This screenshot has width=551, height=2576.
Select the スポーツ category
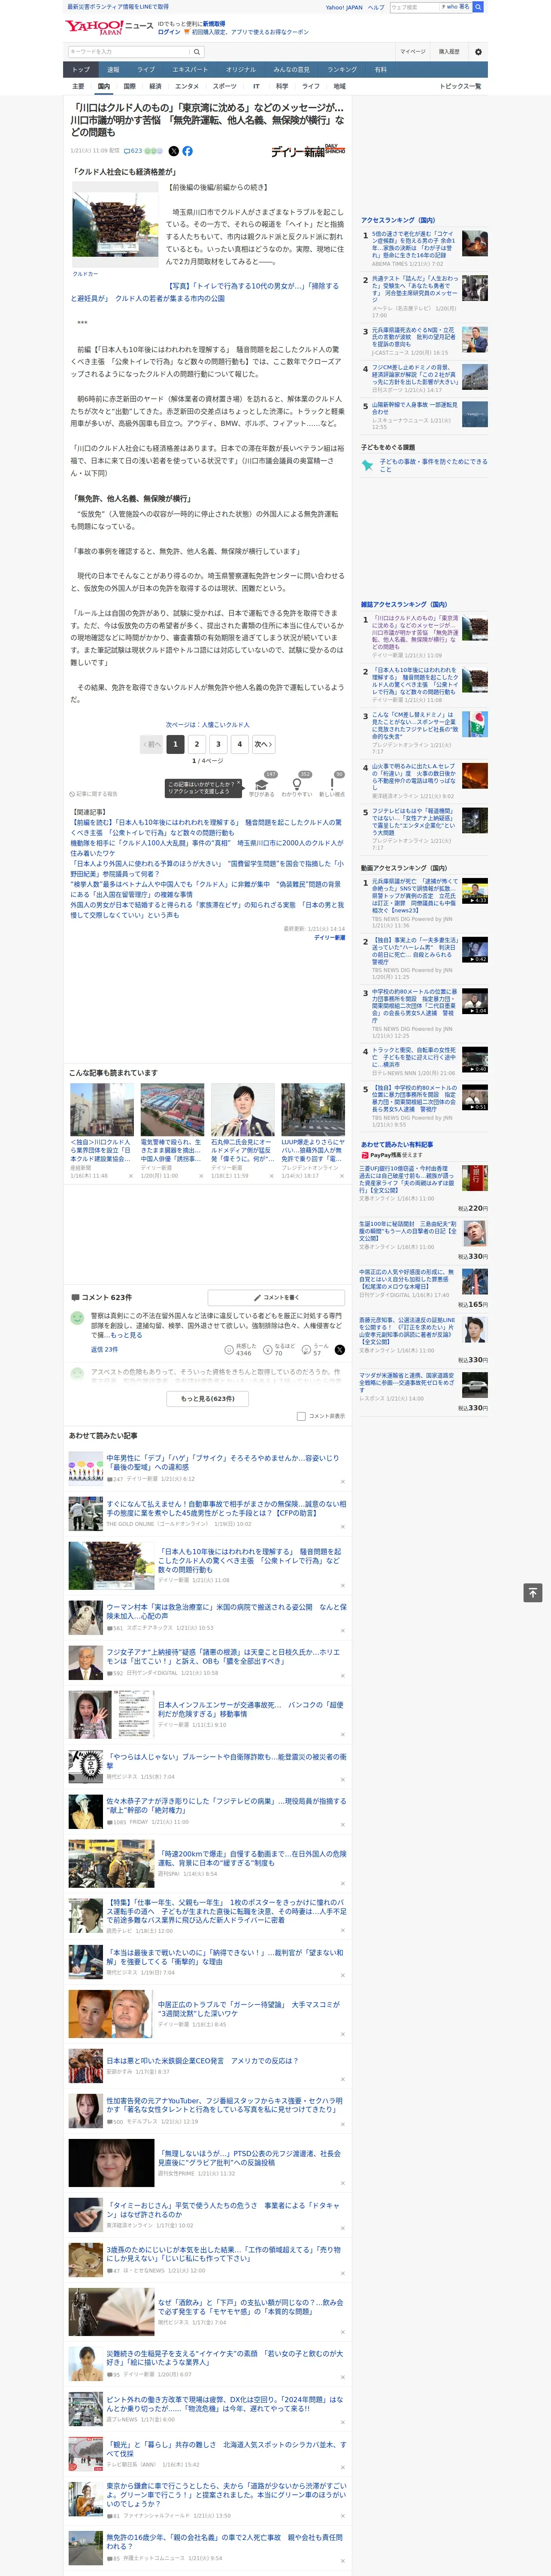pyautogui.click(x=225, y=86)
